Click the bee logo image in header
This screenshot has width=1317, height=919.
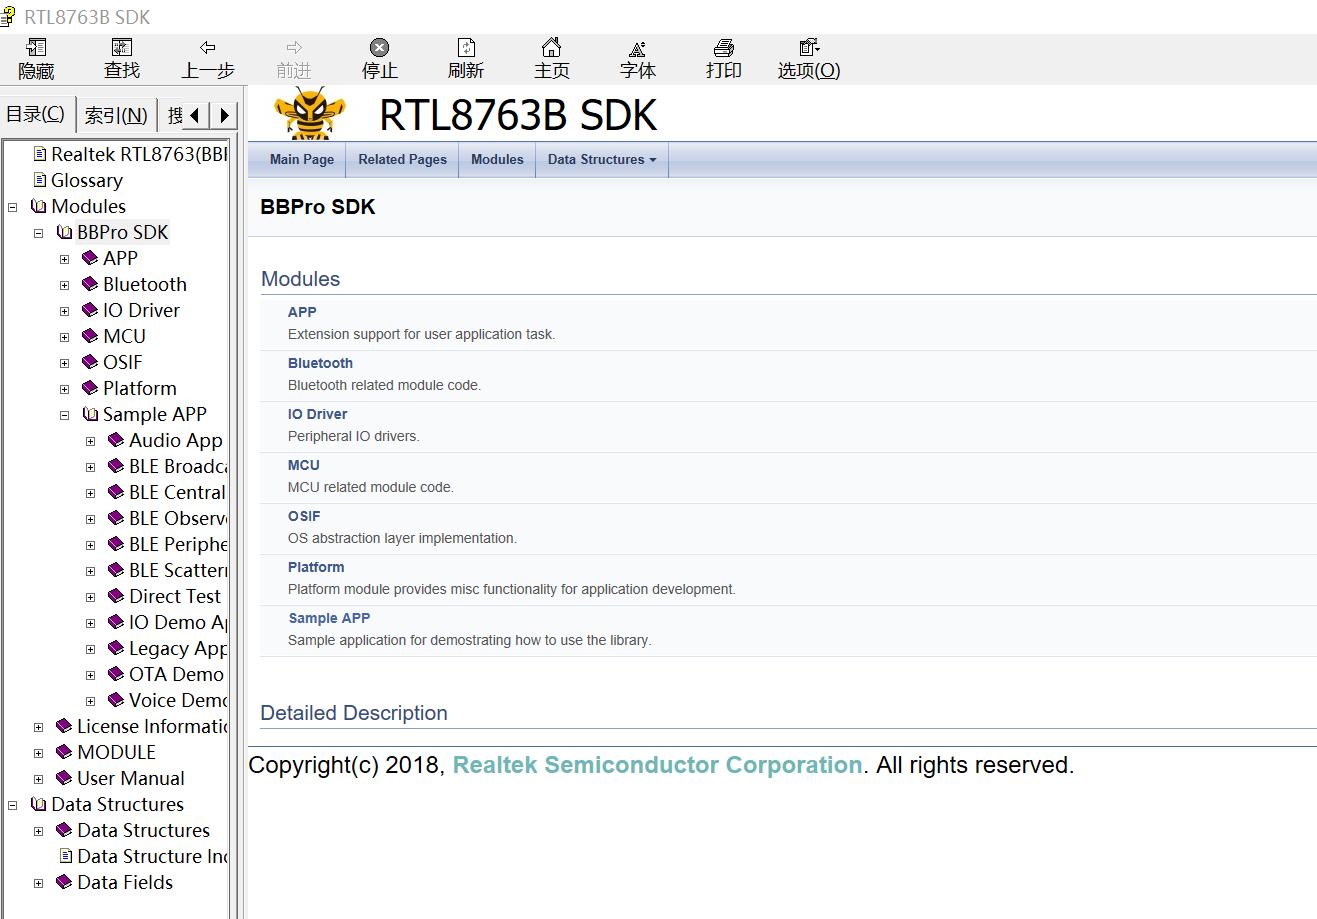click(x=310, y=113)
